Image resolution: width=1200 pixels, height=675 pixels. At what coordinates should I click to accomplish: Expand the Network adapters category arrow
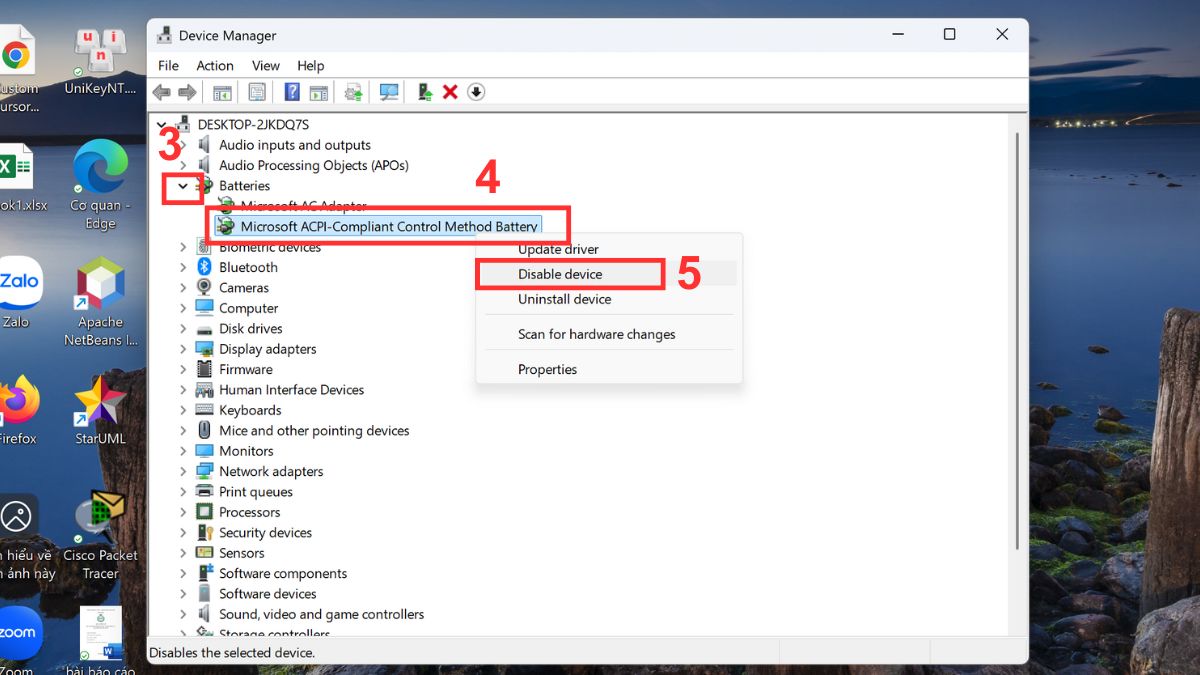[x=183, y=471]
